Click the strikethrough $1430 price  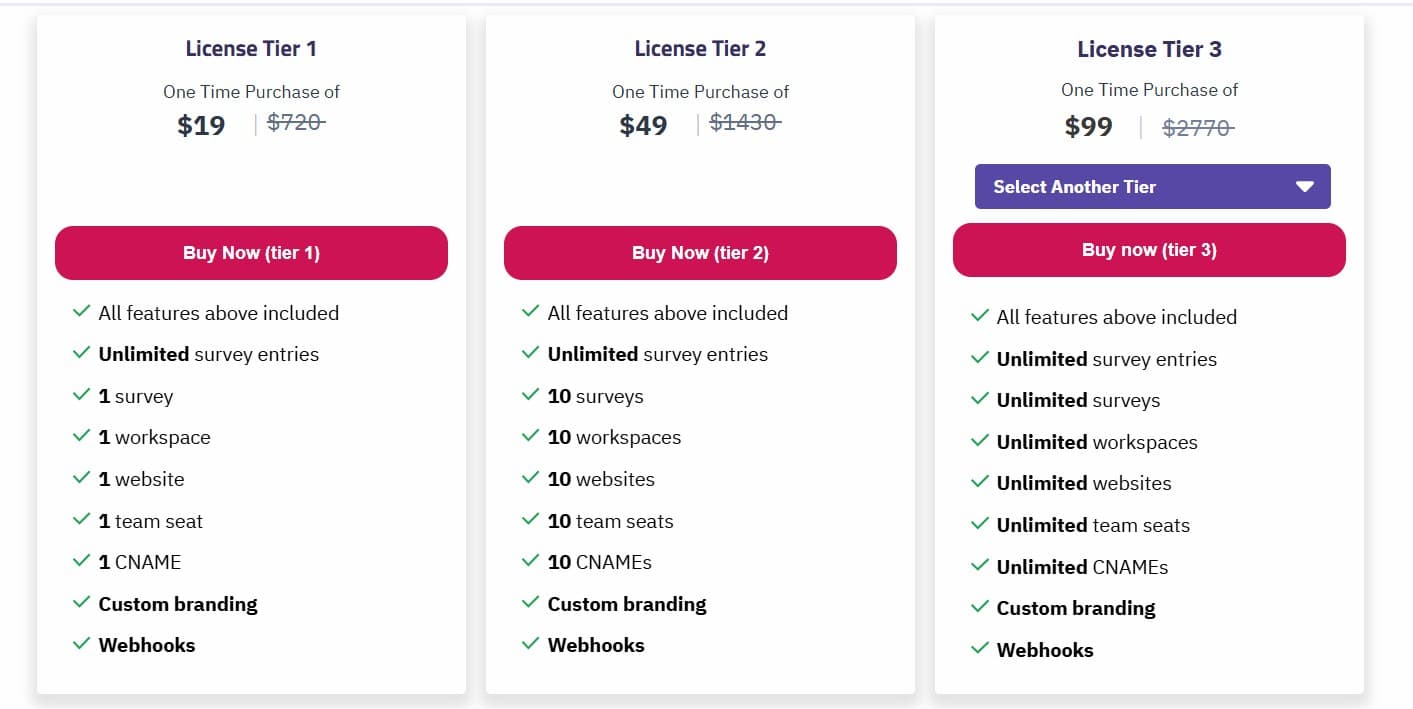click(745, 122)
